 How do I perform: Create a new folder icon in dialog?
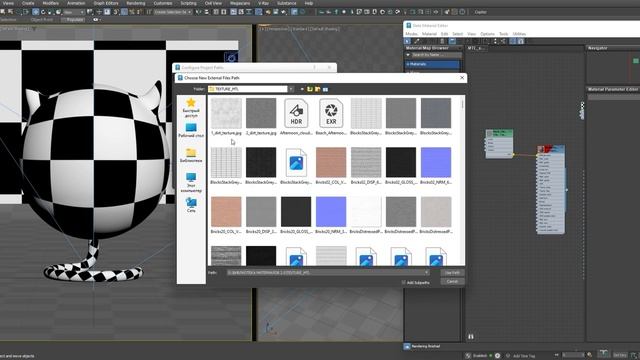pyautogui.click(x=318, y=89)
